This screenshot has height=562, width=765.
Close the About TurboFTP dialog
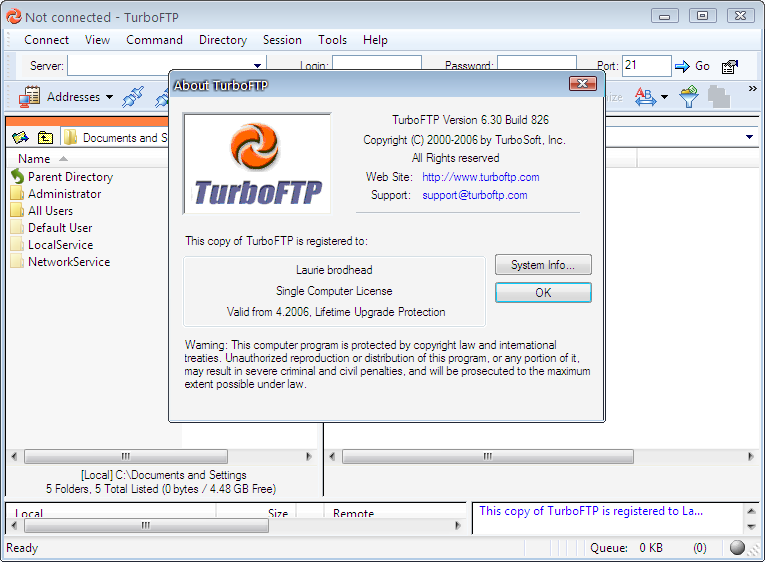pyautogui.click(x=583, y=84)
